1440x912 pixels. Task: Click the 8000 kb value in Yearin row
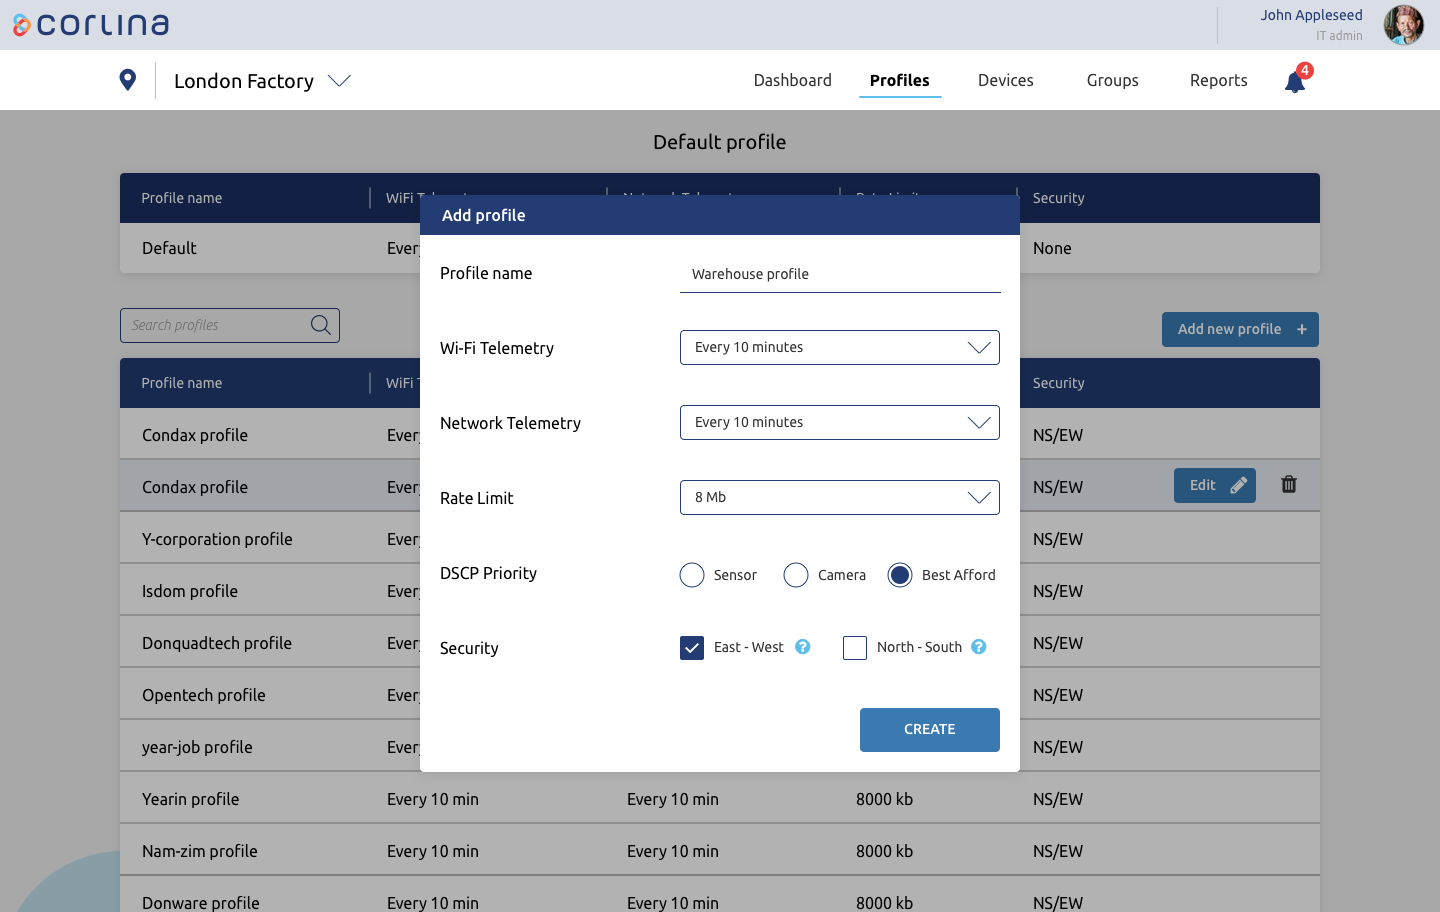click(884, 799)
